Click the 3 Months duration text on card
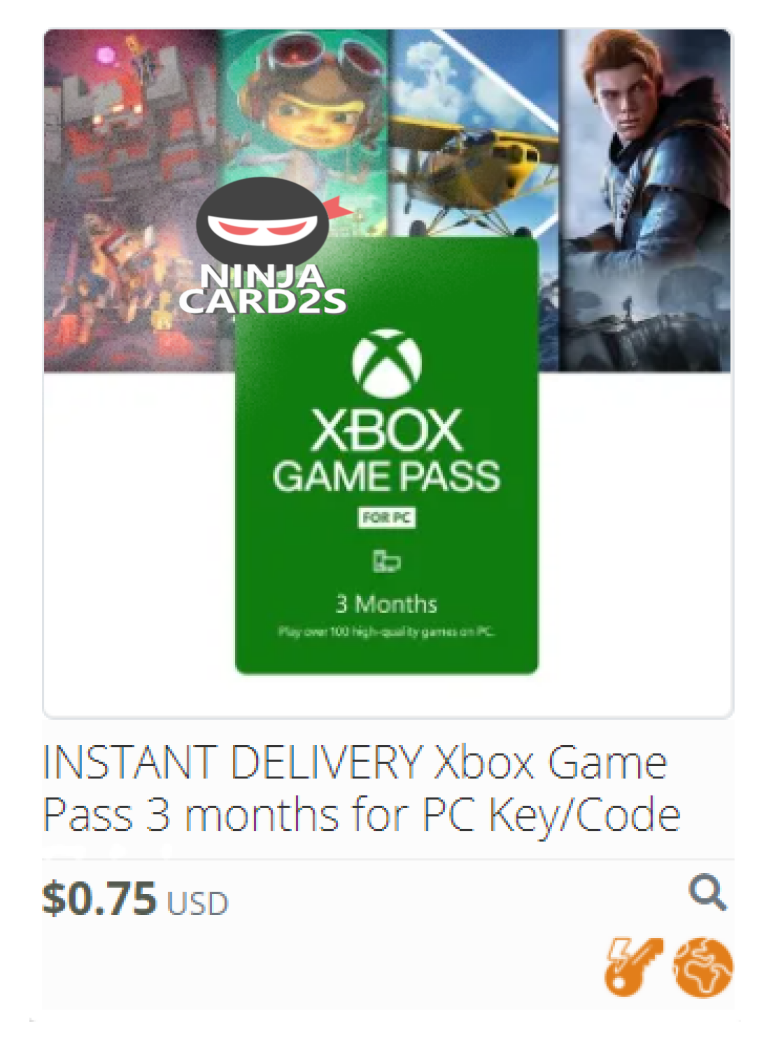 click(x=386, y=603)
